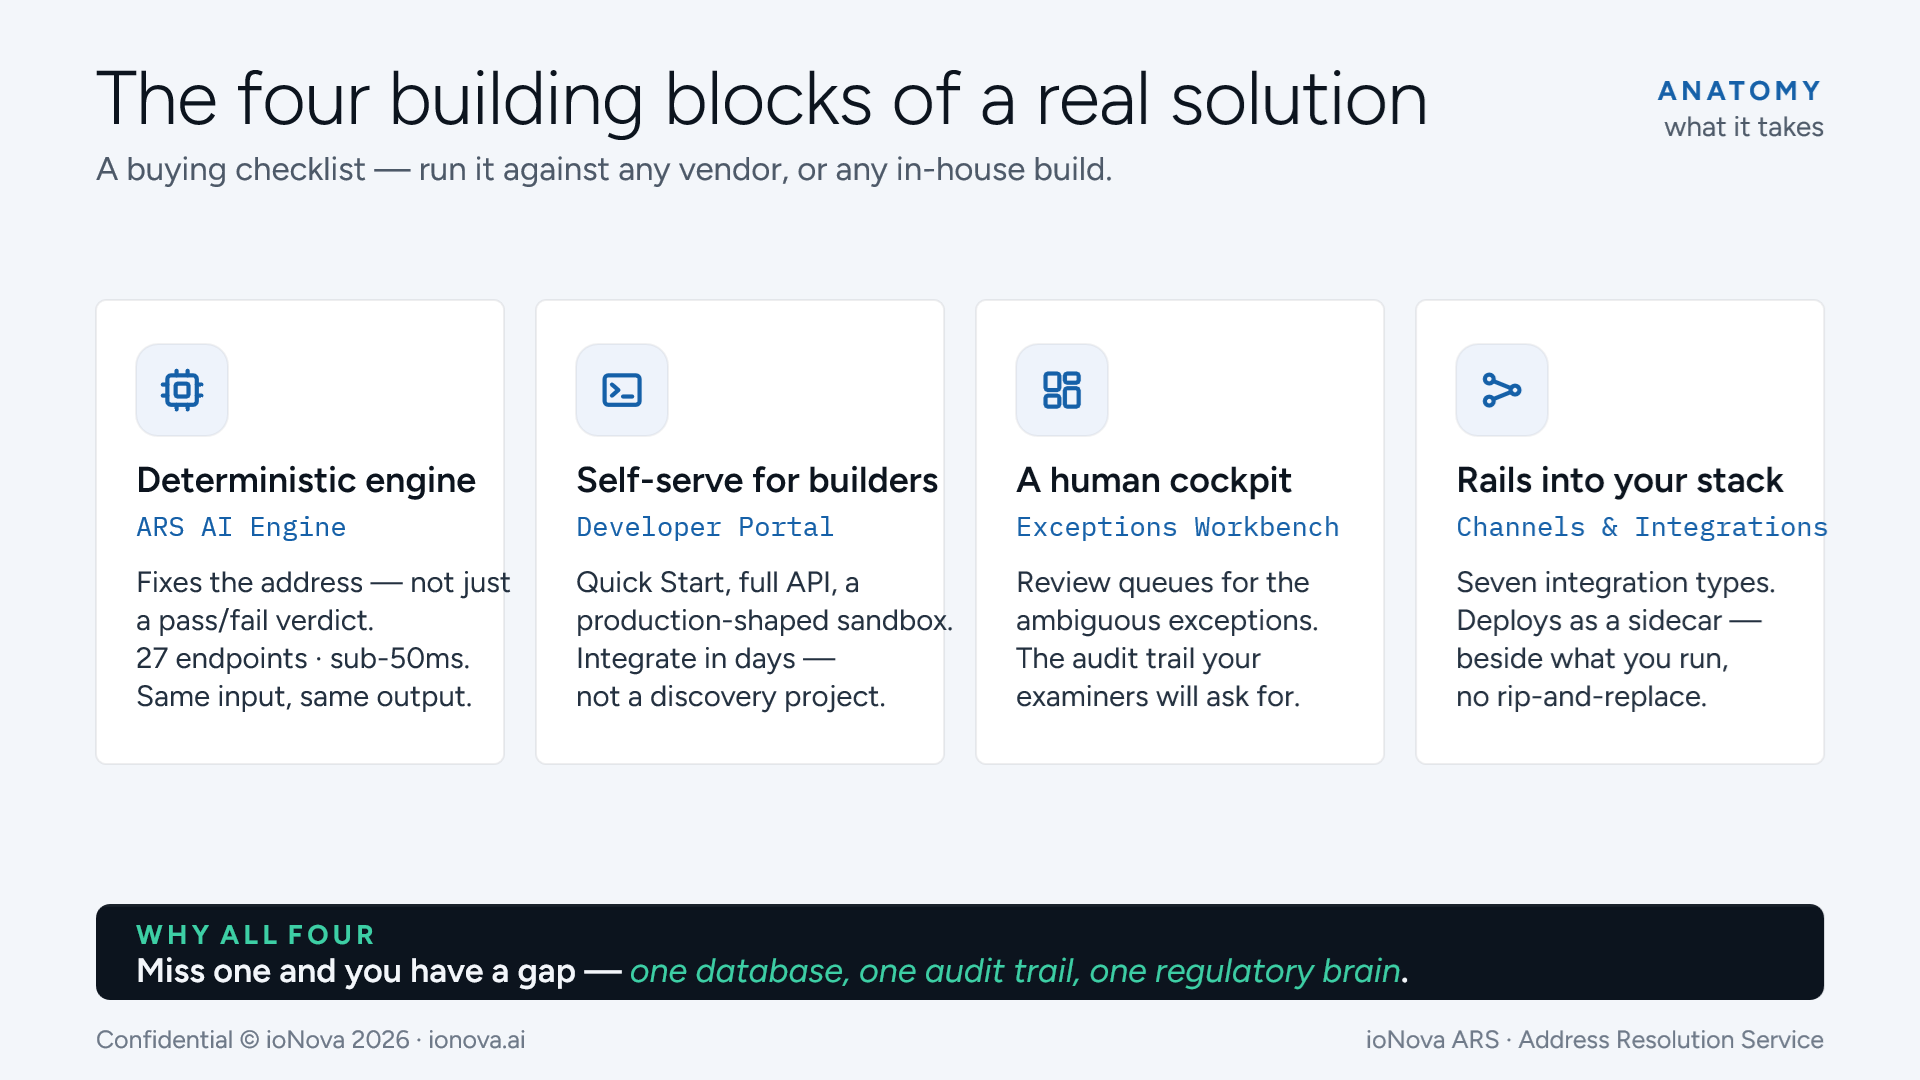Click the Rails into your stack heading
This screenshot has width=1920, height=1080.
(1620, 481)
